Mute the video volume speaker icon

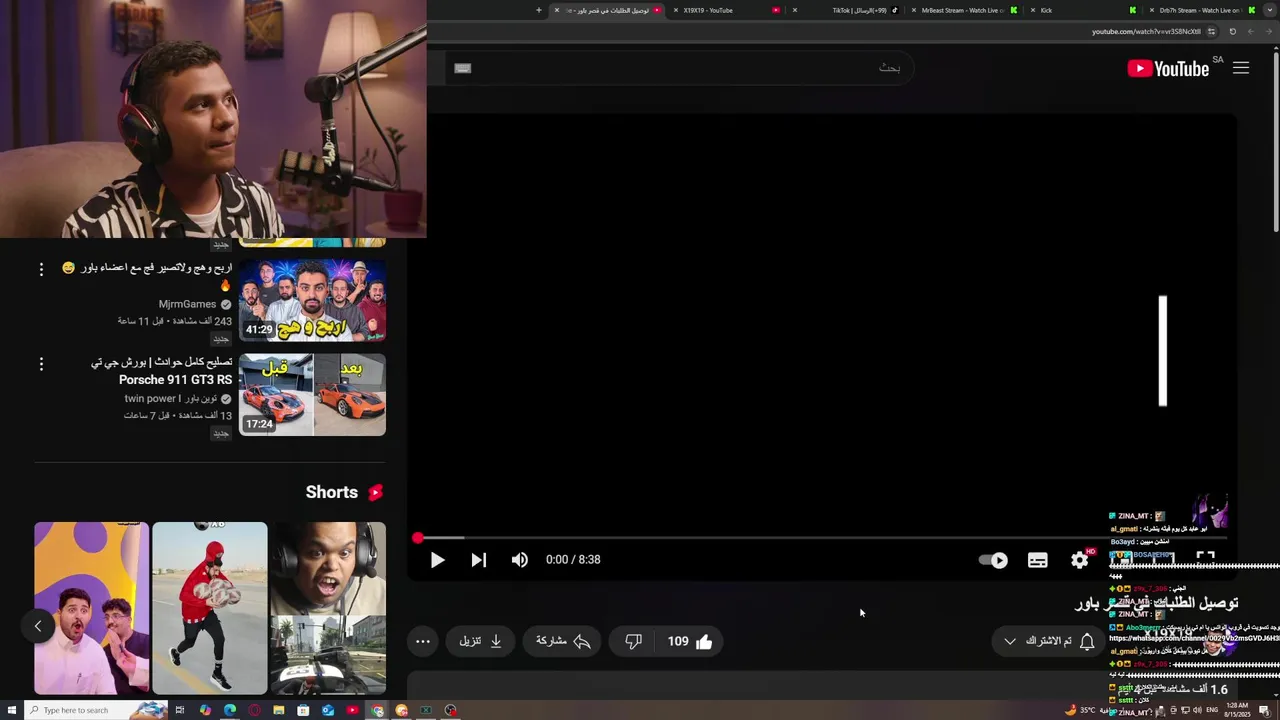(519, 560)
